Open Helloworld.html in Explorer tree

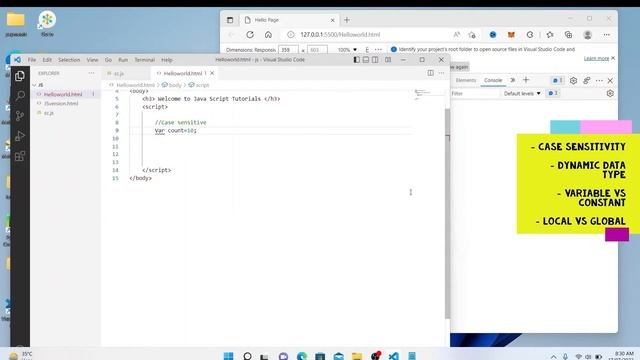tap(63, 94)
